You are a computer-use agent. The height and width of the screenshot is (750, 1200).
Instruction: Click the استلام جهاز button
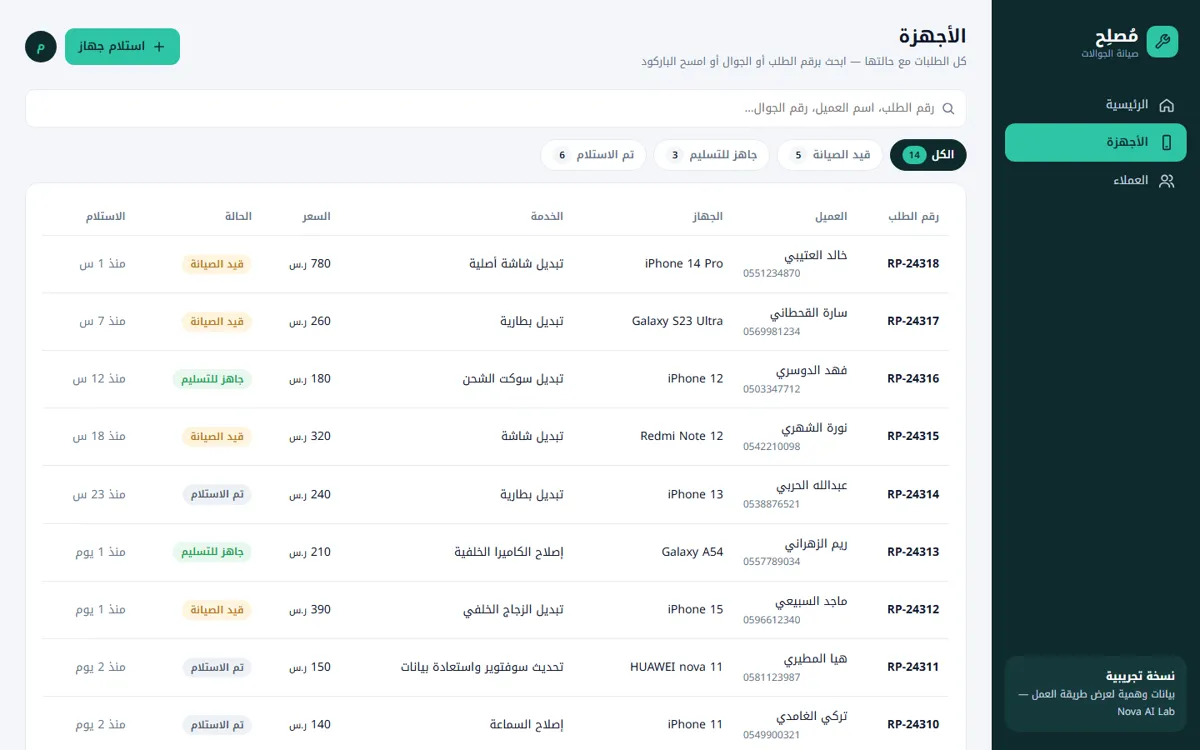tap(122, 47)
